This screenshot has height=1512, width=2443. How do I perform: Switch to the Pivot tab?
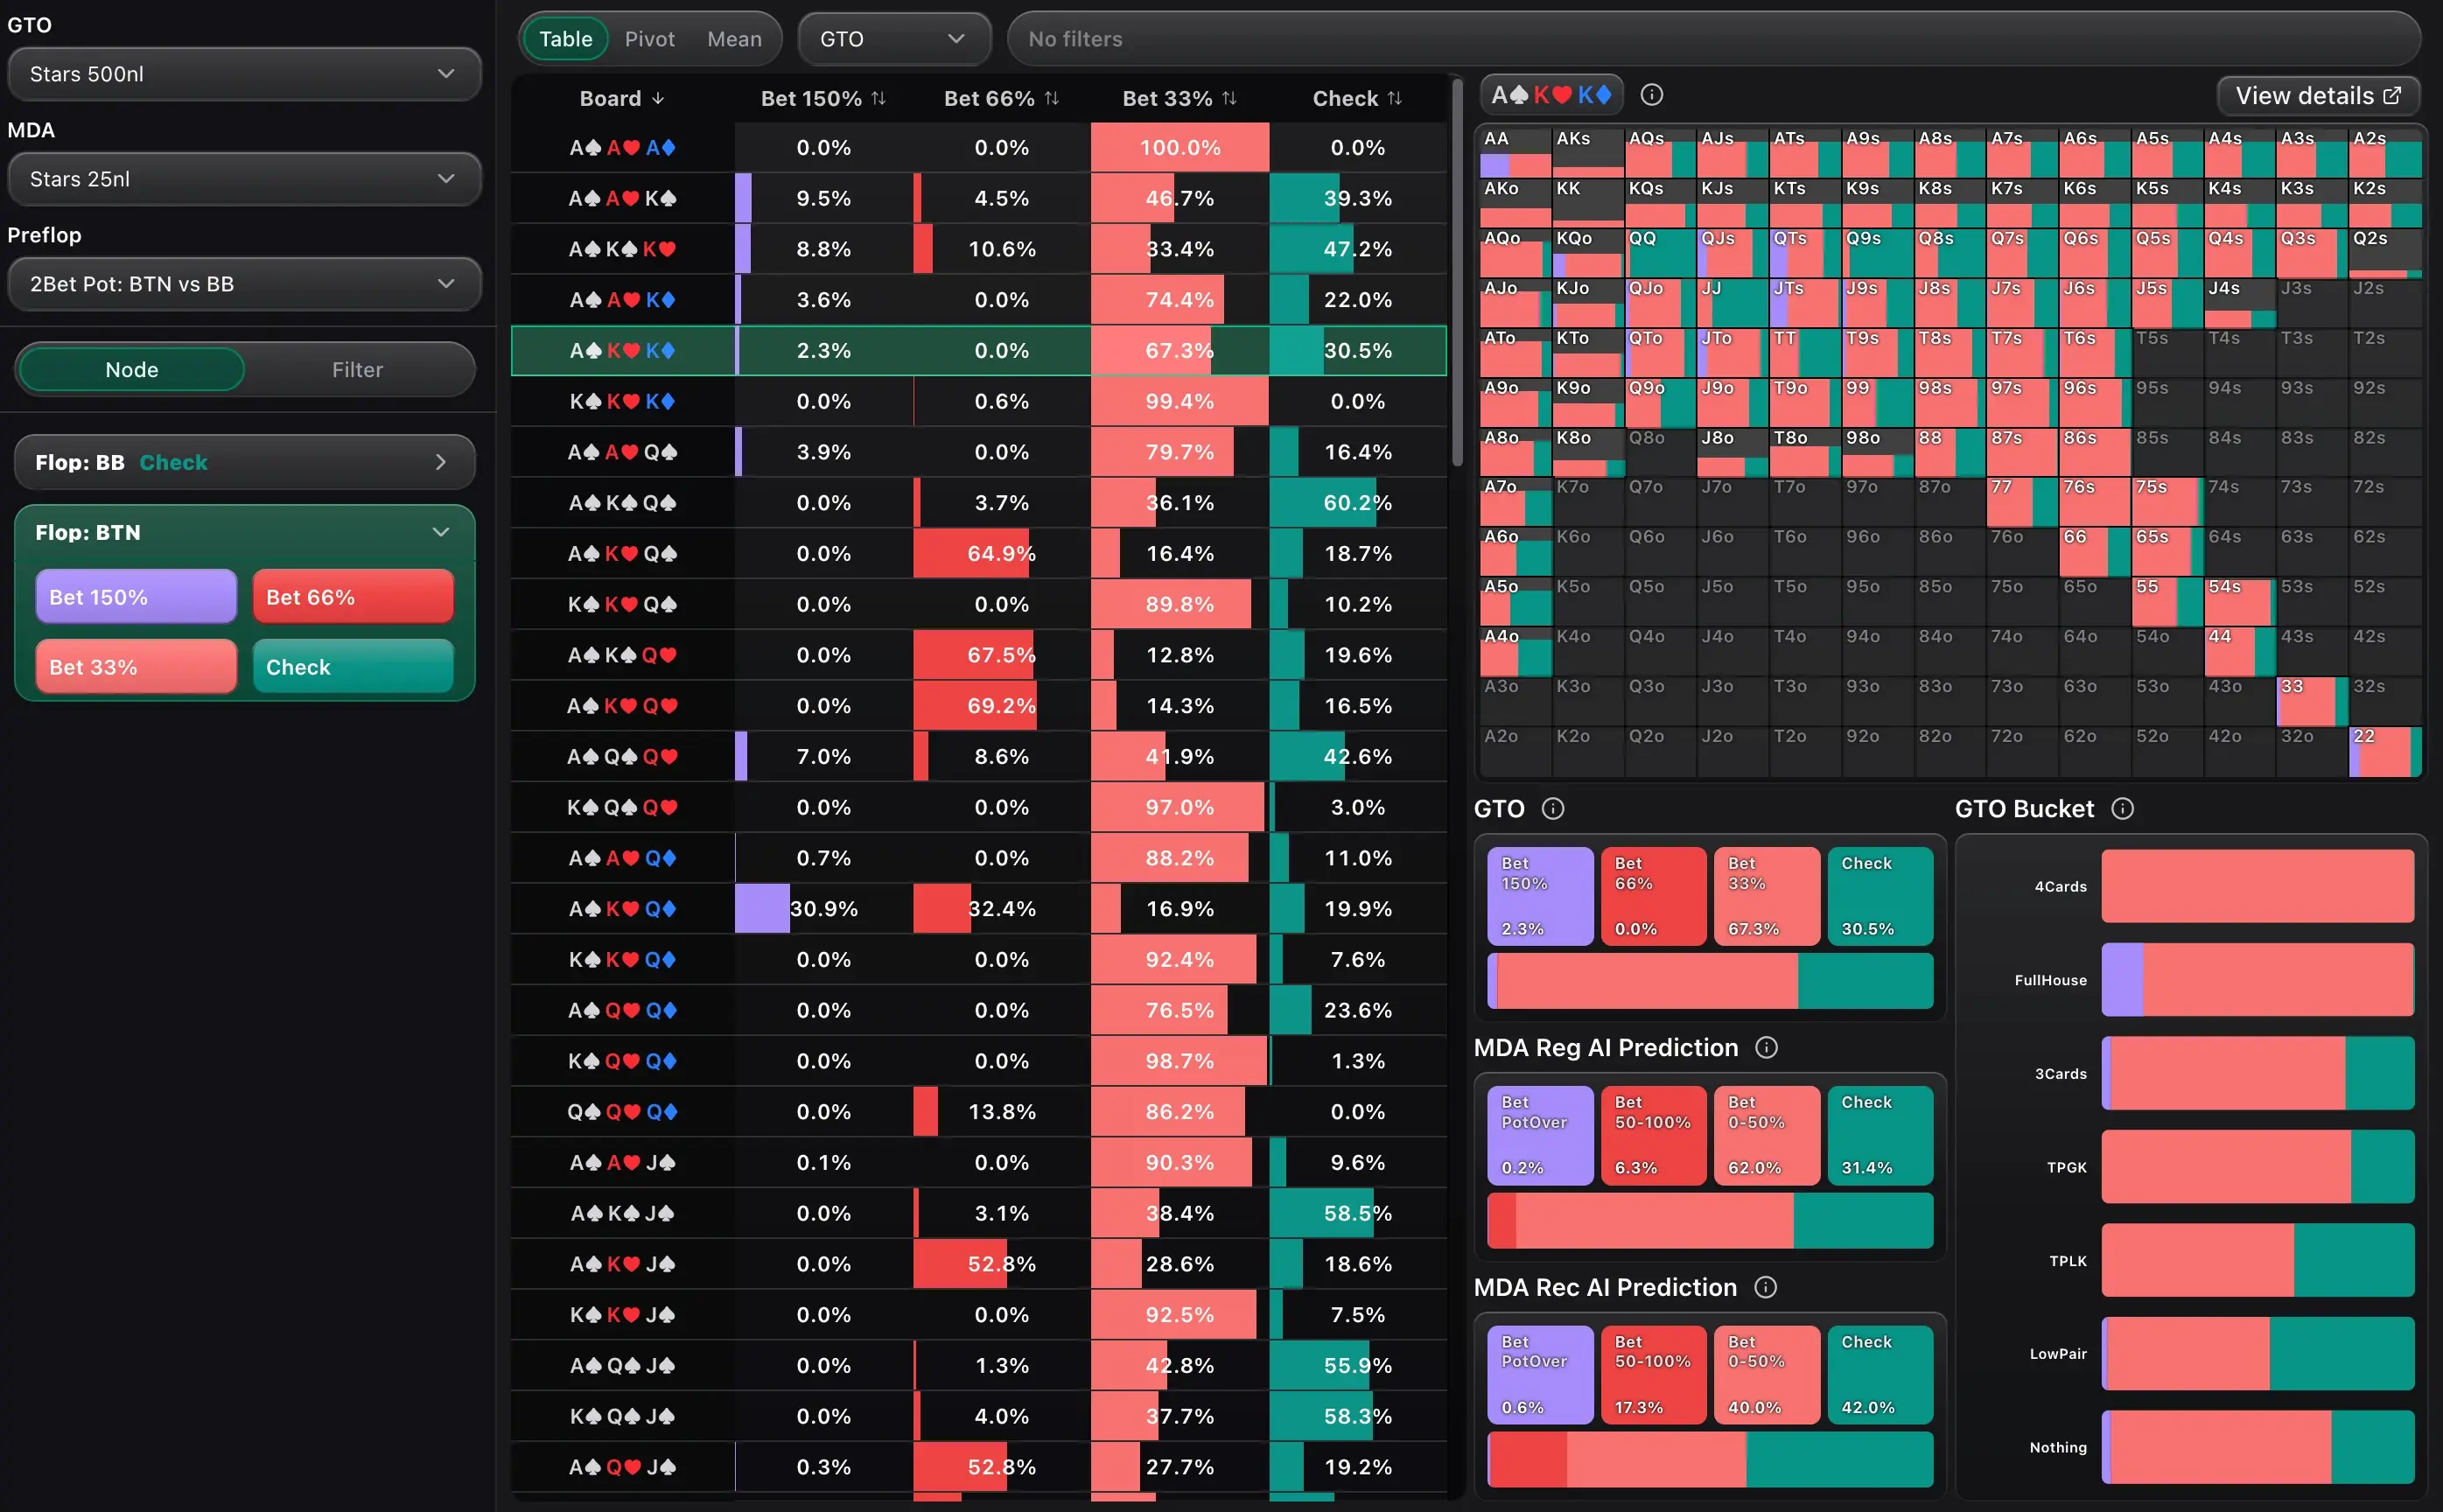pyautogui.click(x=649, y=39)
